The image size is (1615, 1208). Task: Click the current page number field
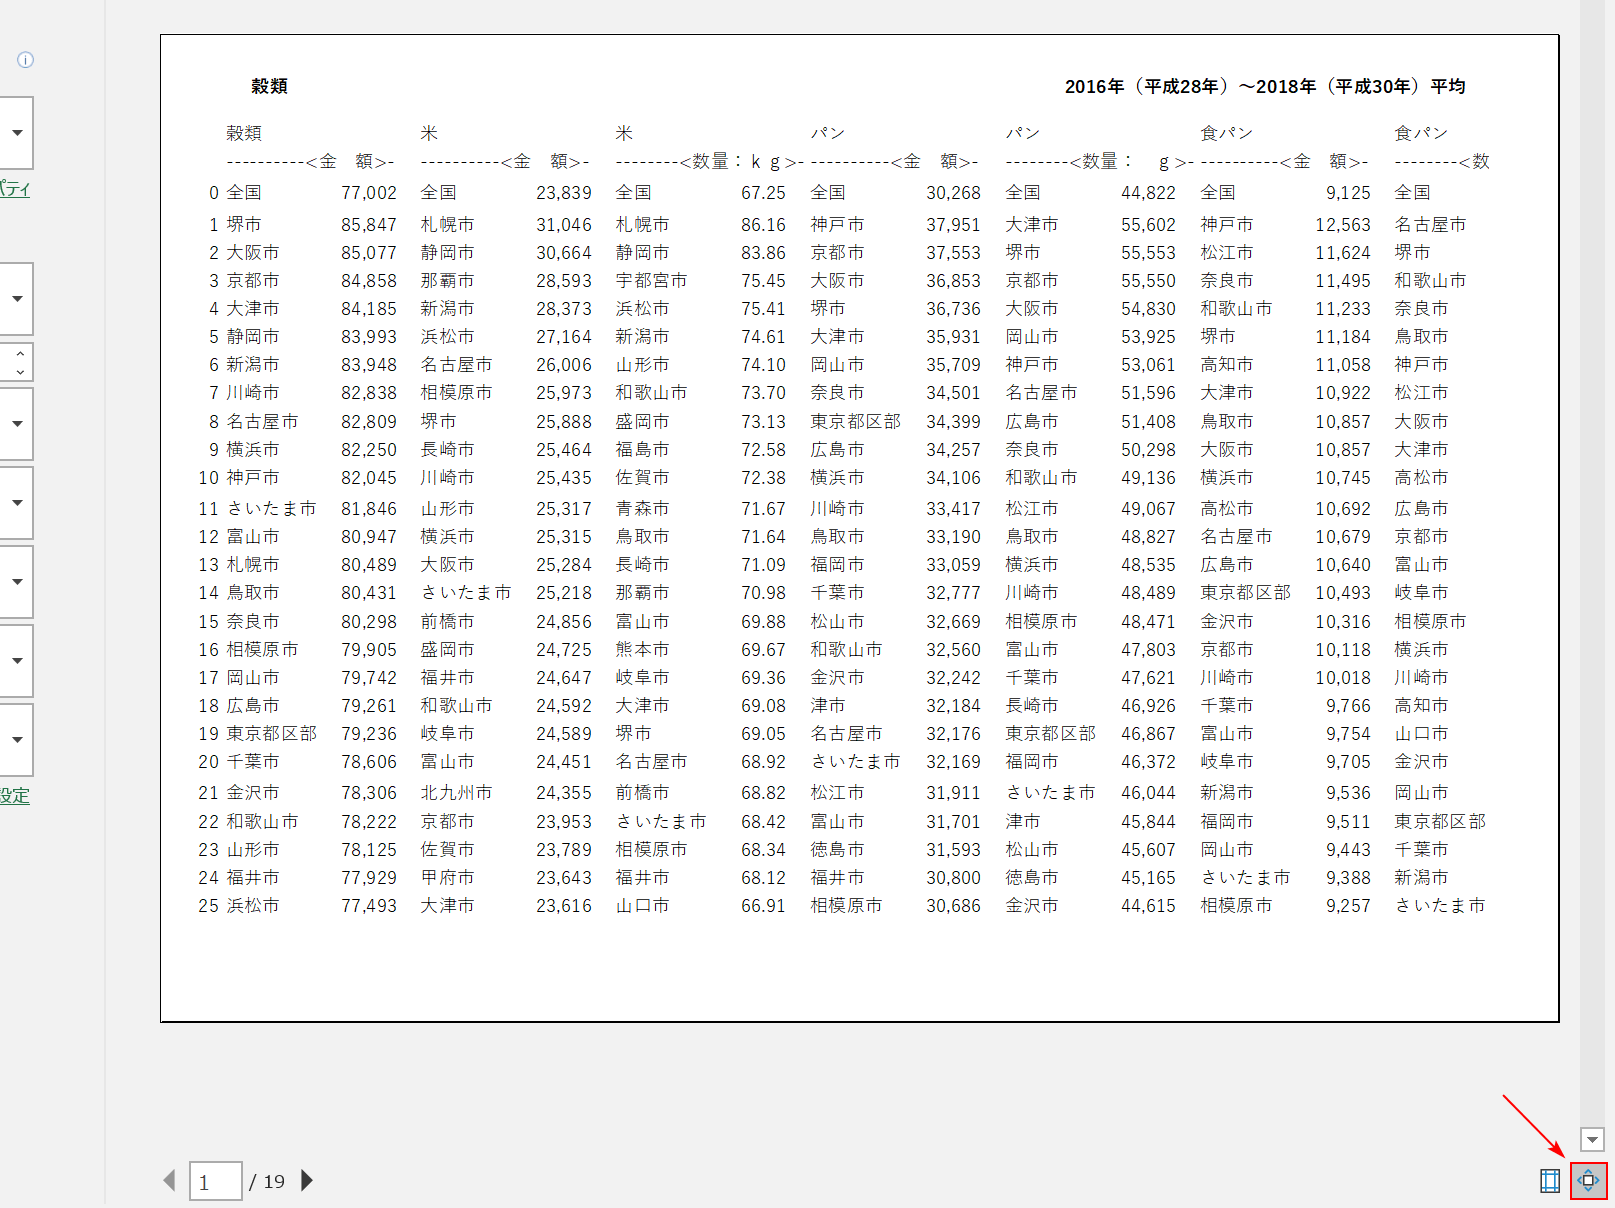[215, 1181]
